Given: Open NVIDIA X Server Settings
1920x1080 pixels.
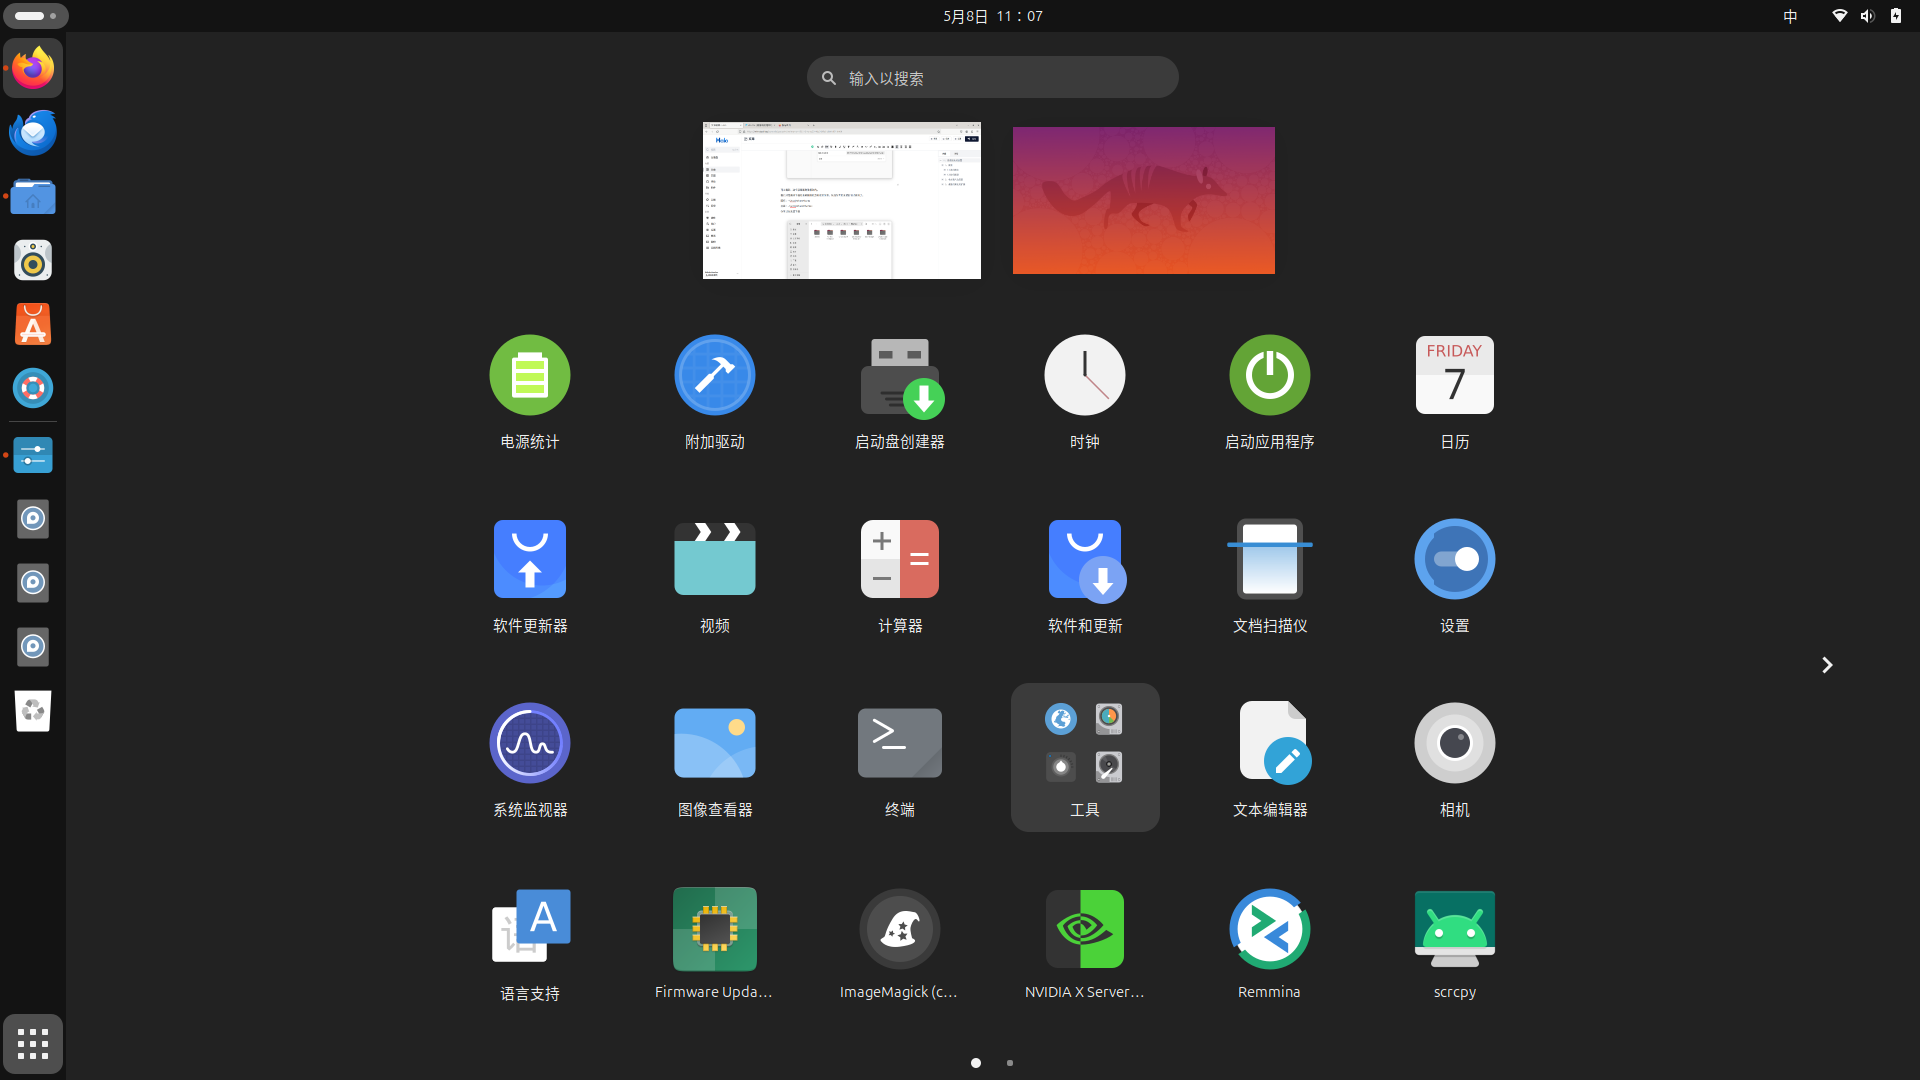Looking at the screenshot, I should [x=1084, y=930].
